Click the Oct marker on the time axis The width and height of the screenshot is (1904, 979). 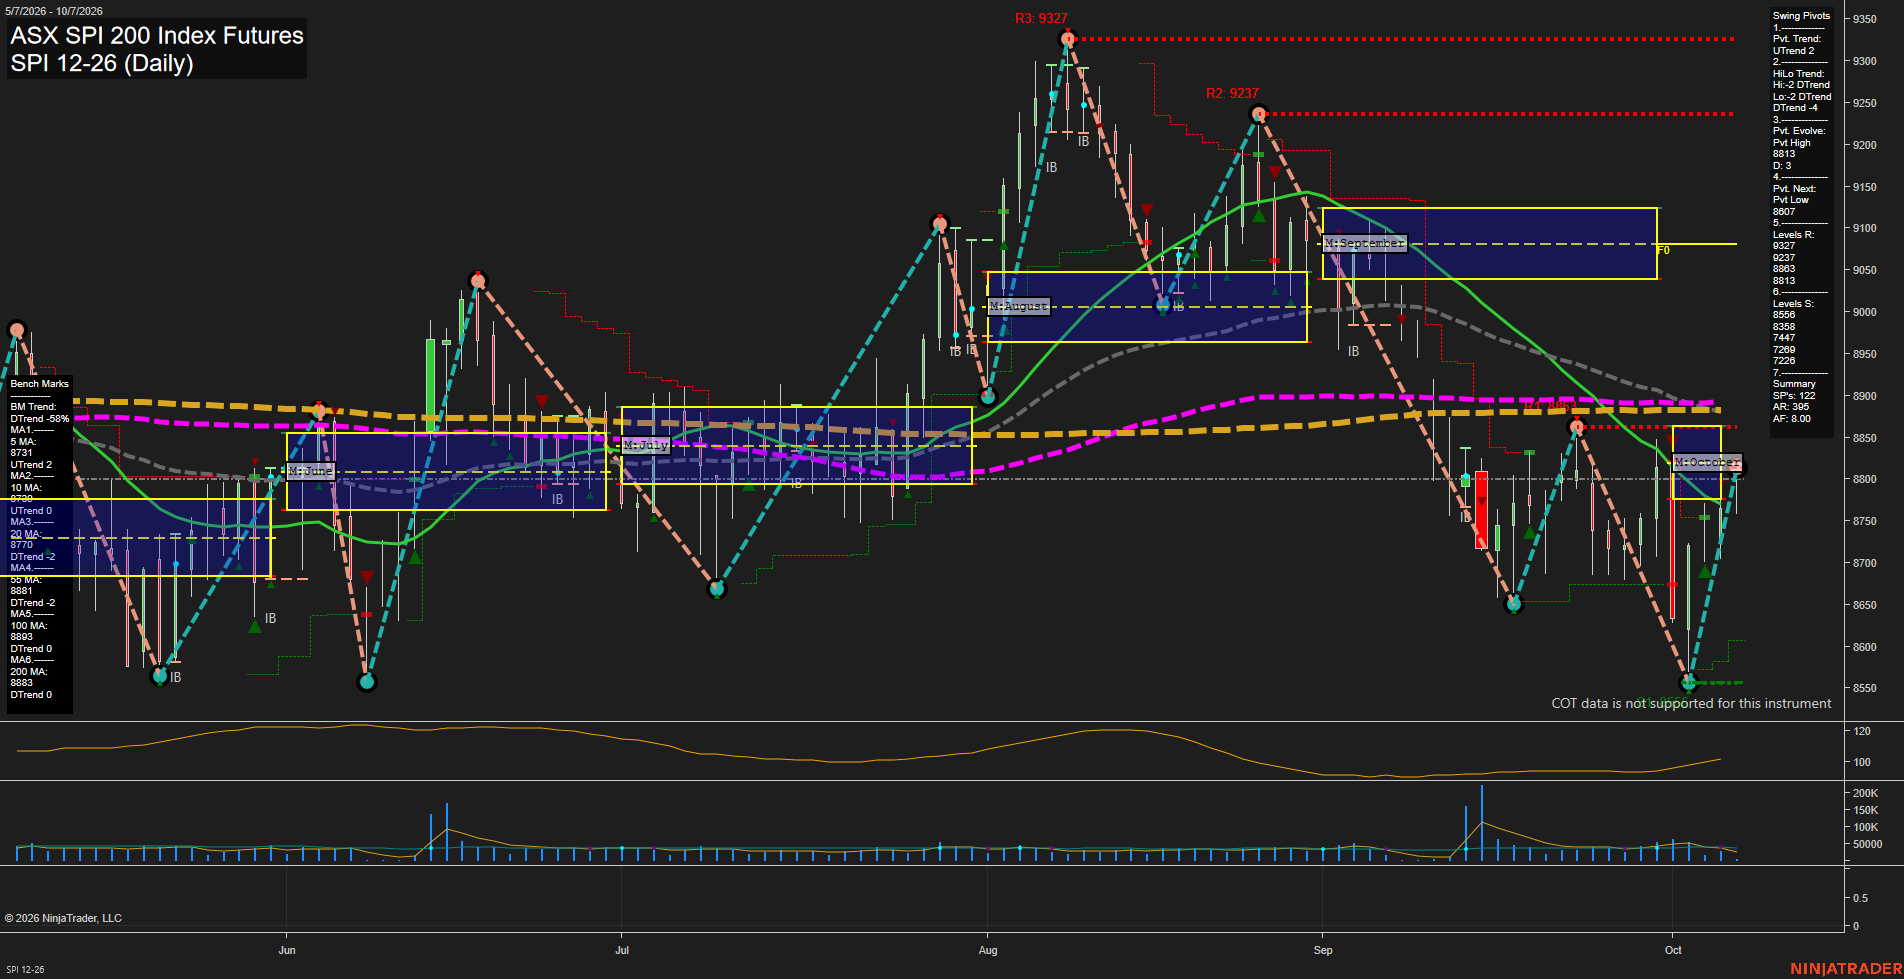point(1673,950)
